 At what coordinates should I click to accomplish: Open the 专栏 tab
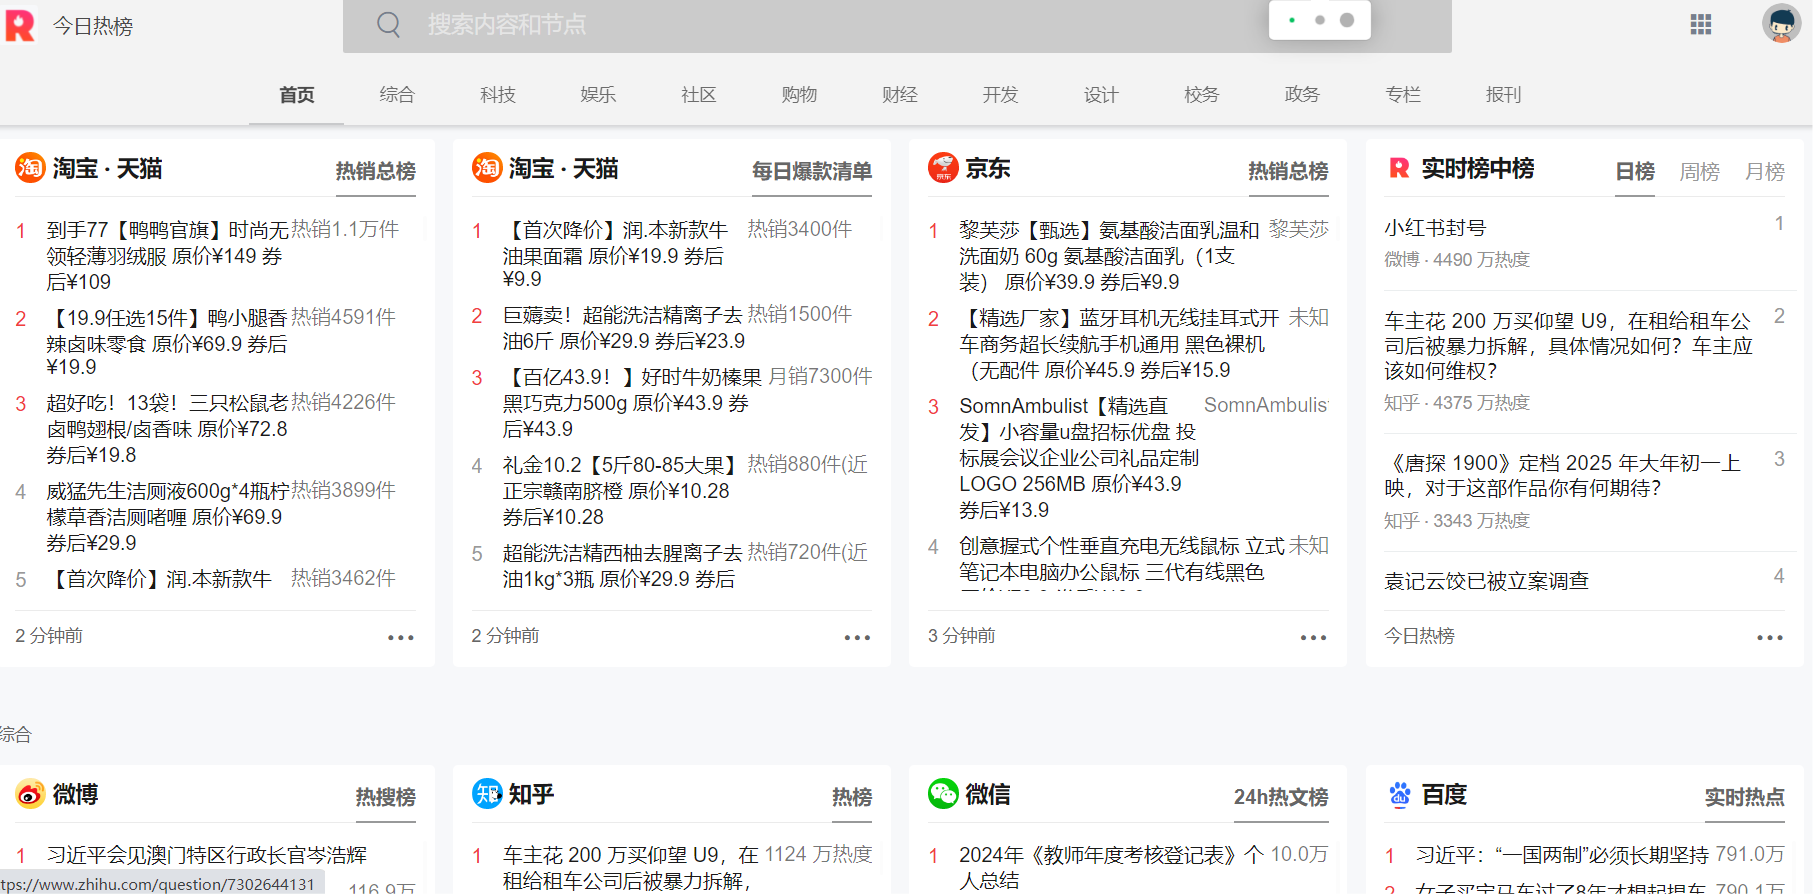pos(1403,95)
